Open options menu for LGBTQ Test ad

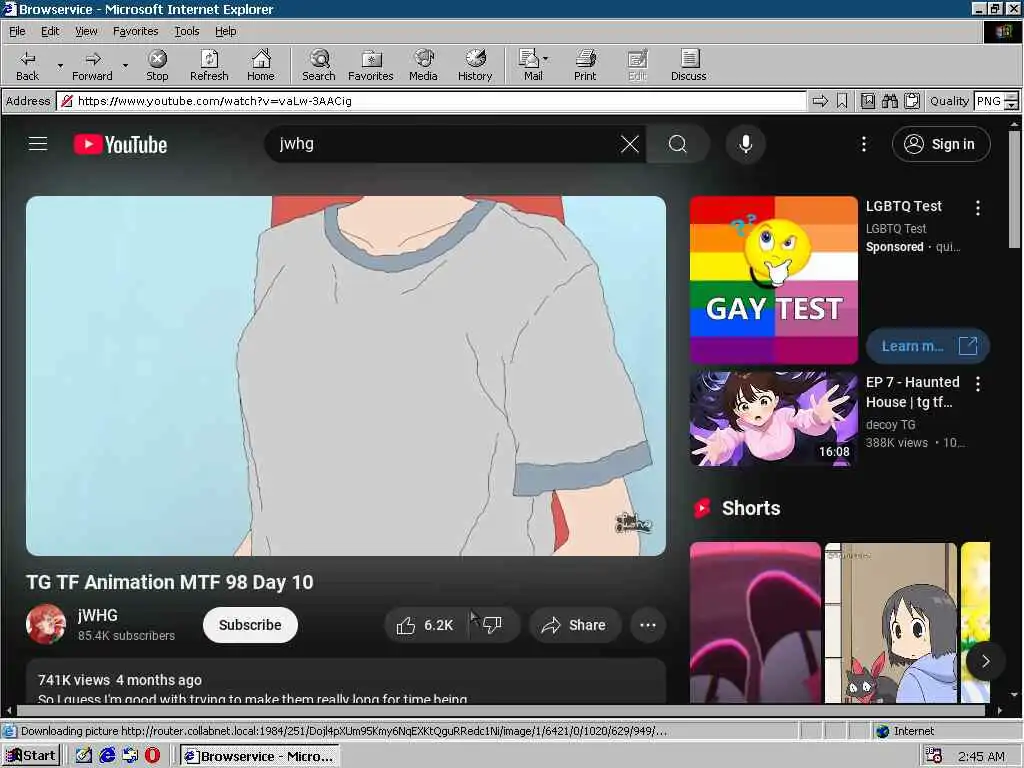click(978, 208)
